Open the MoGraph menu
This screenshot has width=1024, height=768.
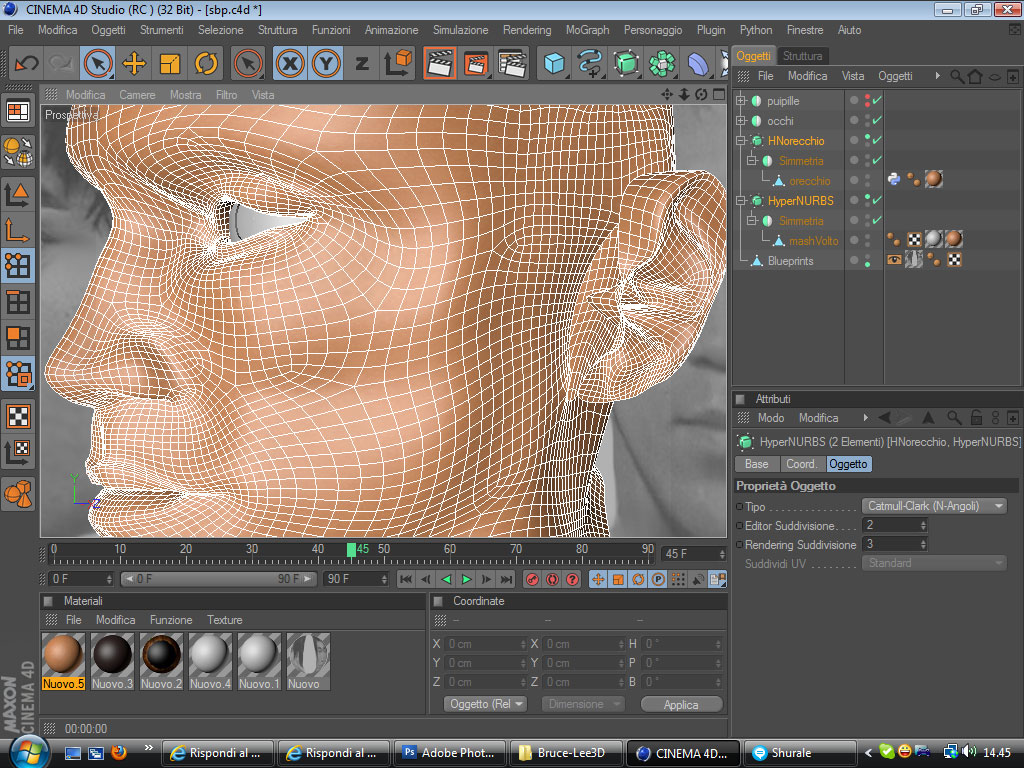587,30
